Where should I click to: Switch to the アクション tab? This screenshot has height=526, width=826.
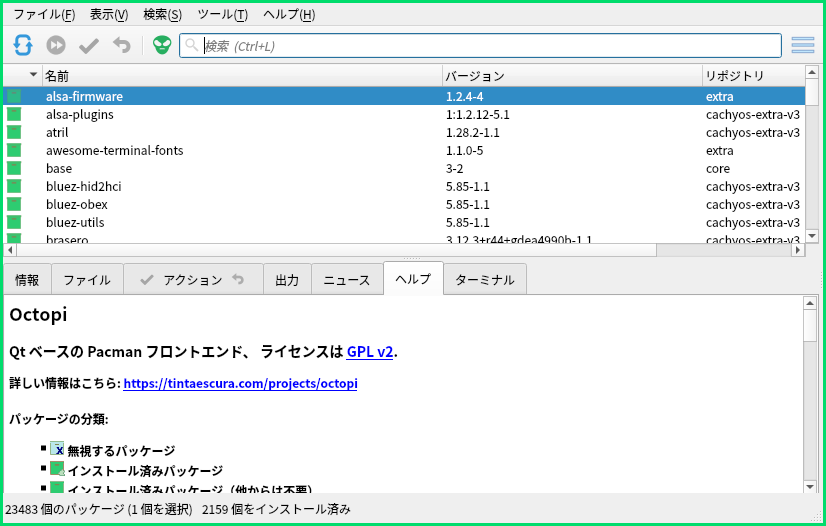[x=193, y=280]
